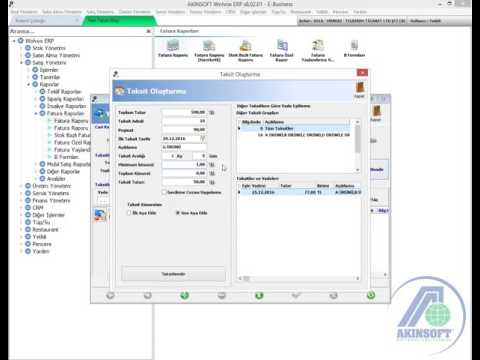Click the Tutar column header
The height and width of the screenshot is (360, 480).
coord(286,186)
